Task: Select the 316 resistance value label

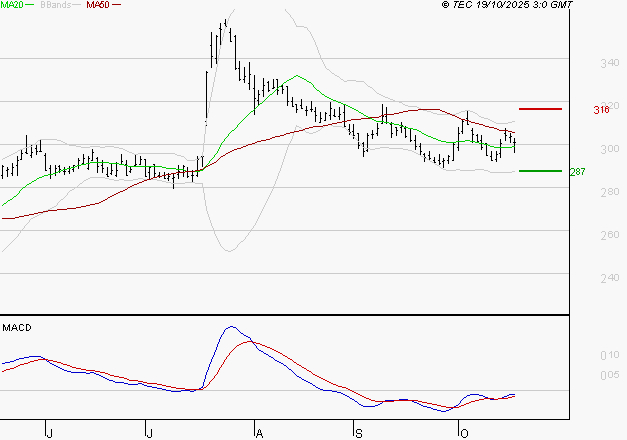Action: pyautogui.click(x=602, y=110)
